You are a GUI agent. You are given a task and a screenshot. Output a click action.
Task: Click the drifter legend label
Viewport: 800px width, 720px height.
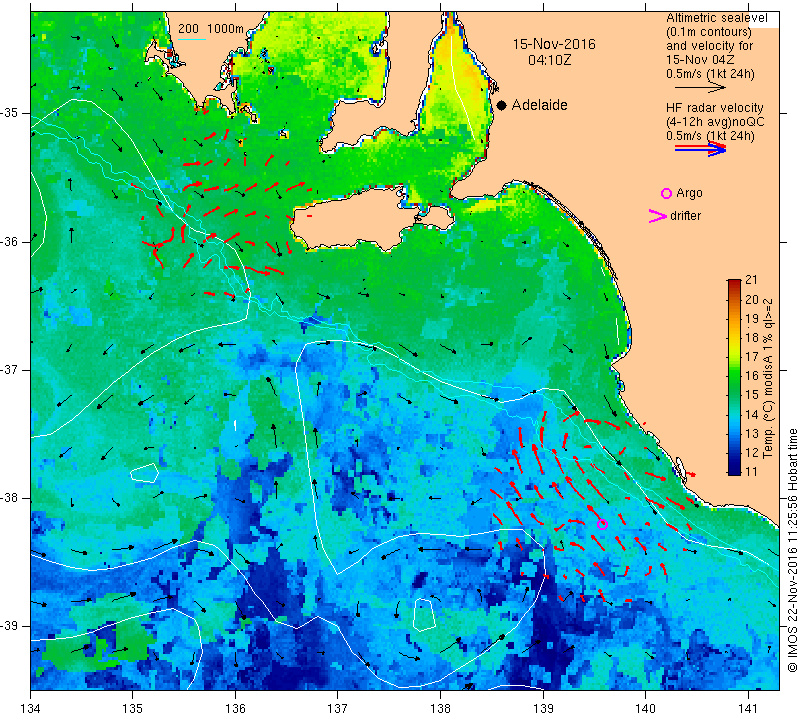pos(685,216)
